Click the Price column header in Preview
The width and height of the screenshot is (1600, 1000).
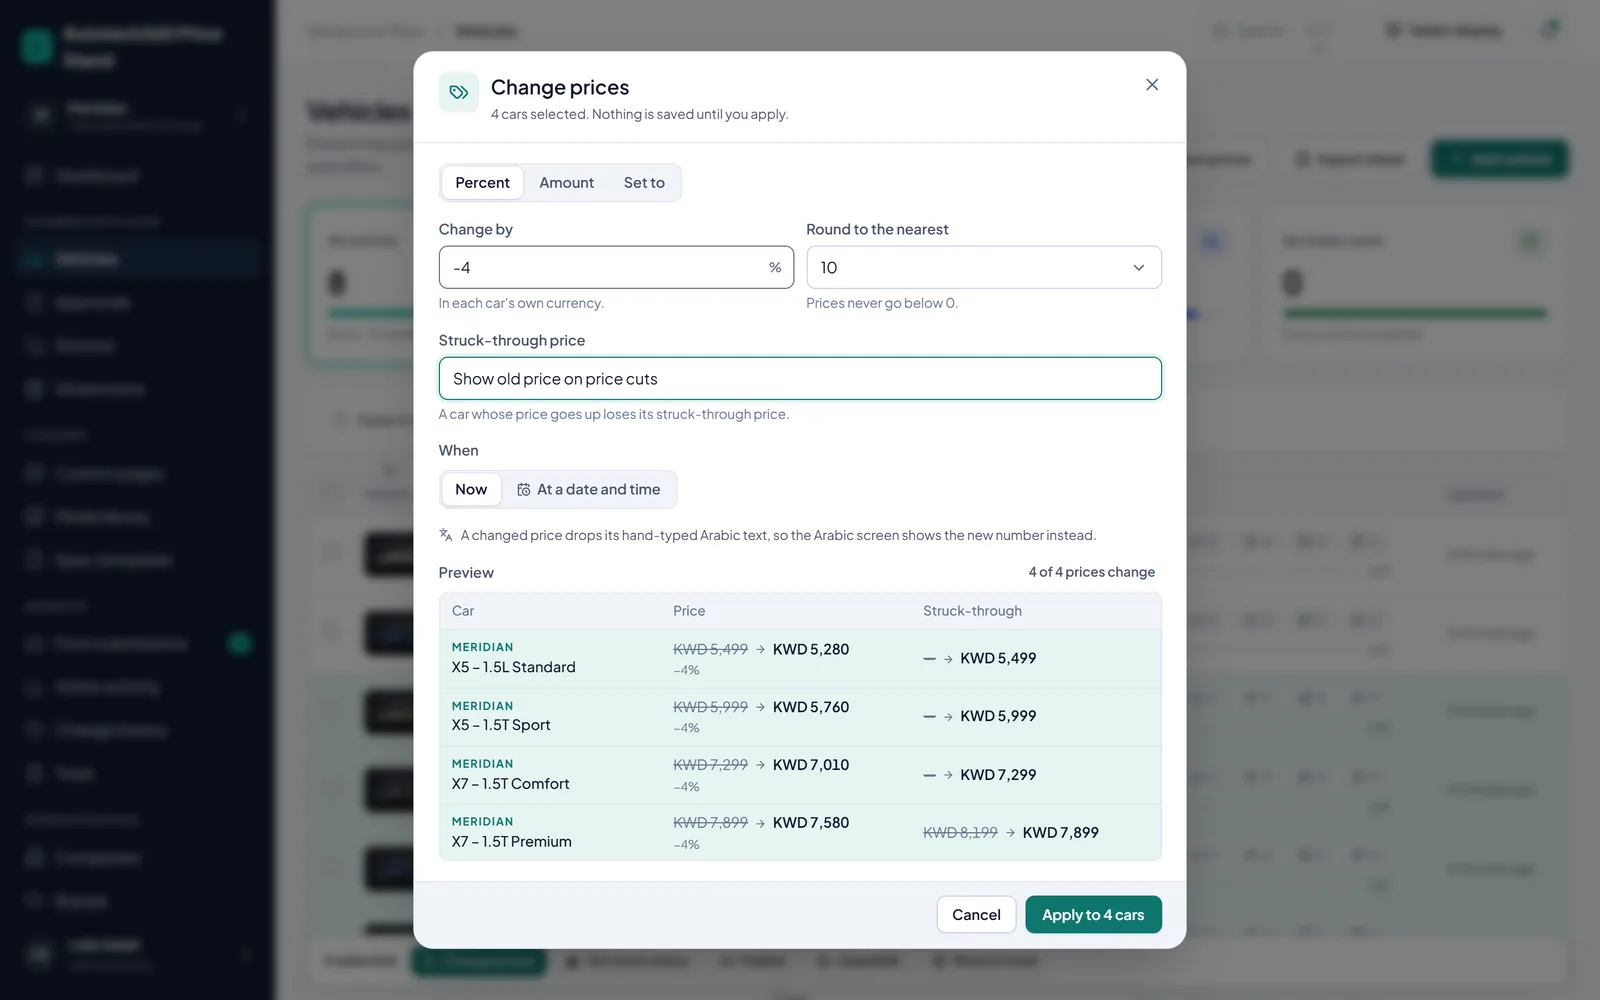click(x=689, y=611)
